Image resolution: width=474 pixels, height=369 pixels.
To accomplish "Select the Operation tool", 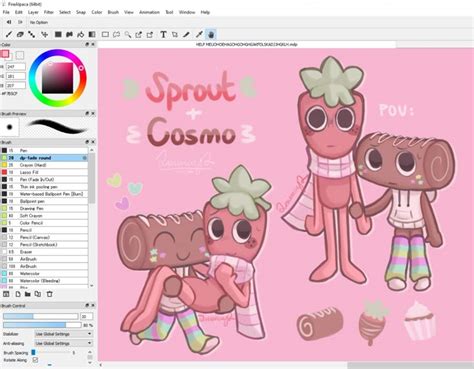I will [175, 34].
